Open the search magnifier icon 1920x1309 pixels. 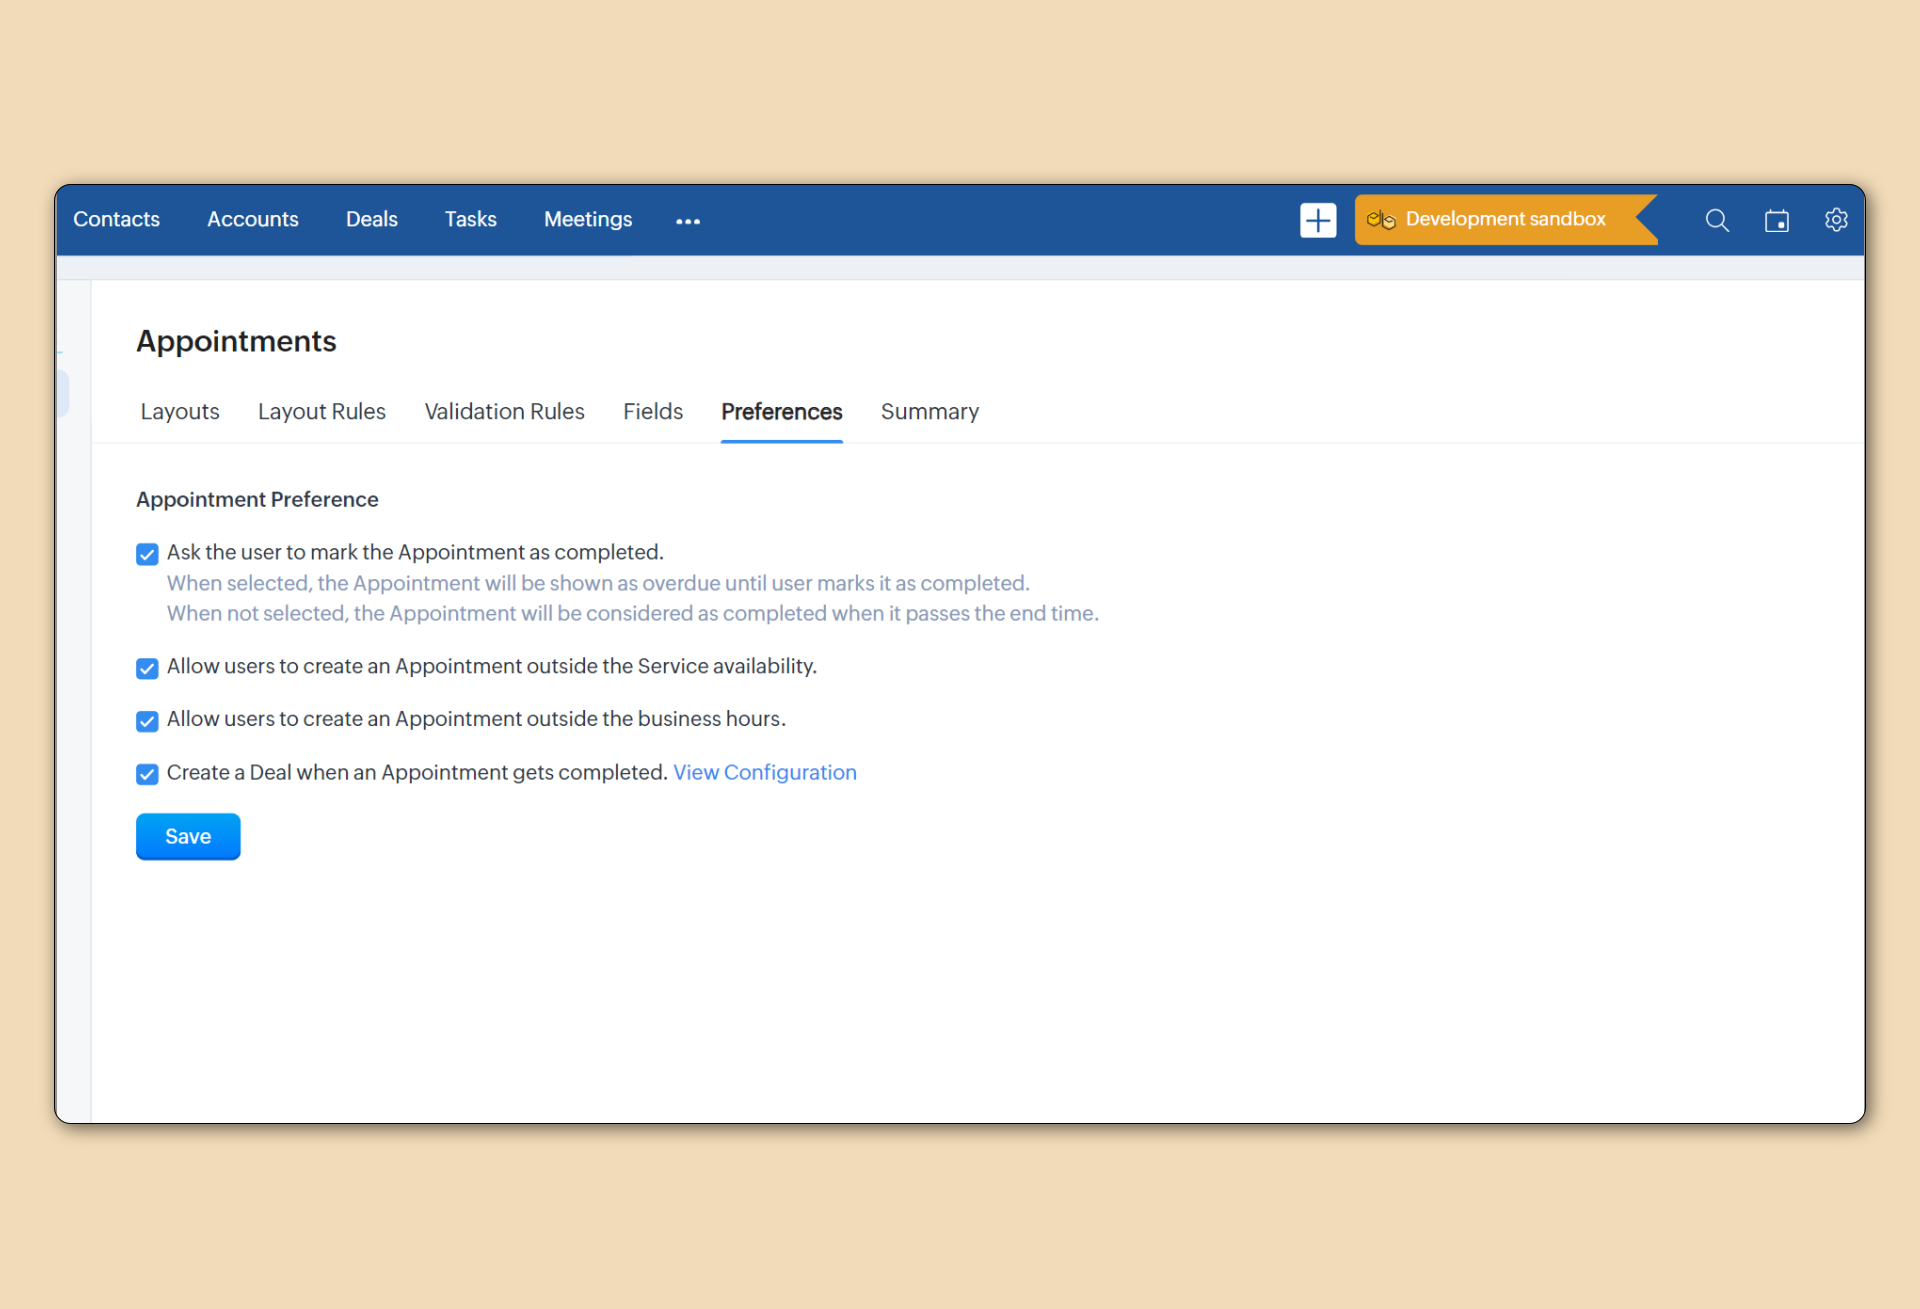tap(1716, 220)
